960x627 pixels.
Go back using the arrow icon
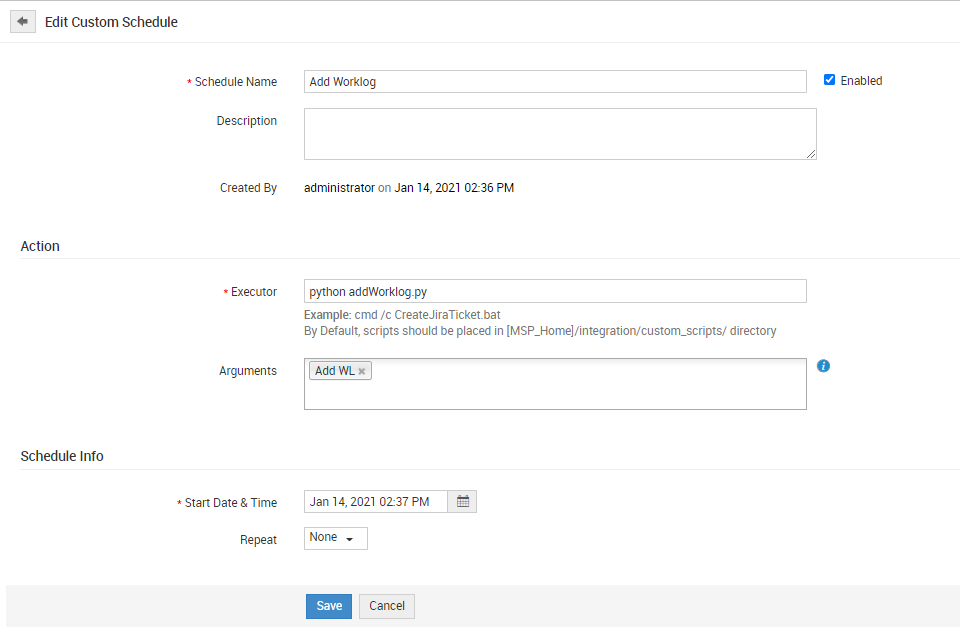pos(22,21)
